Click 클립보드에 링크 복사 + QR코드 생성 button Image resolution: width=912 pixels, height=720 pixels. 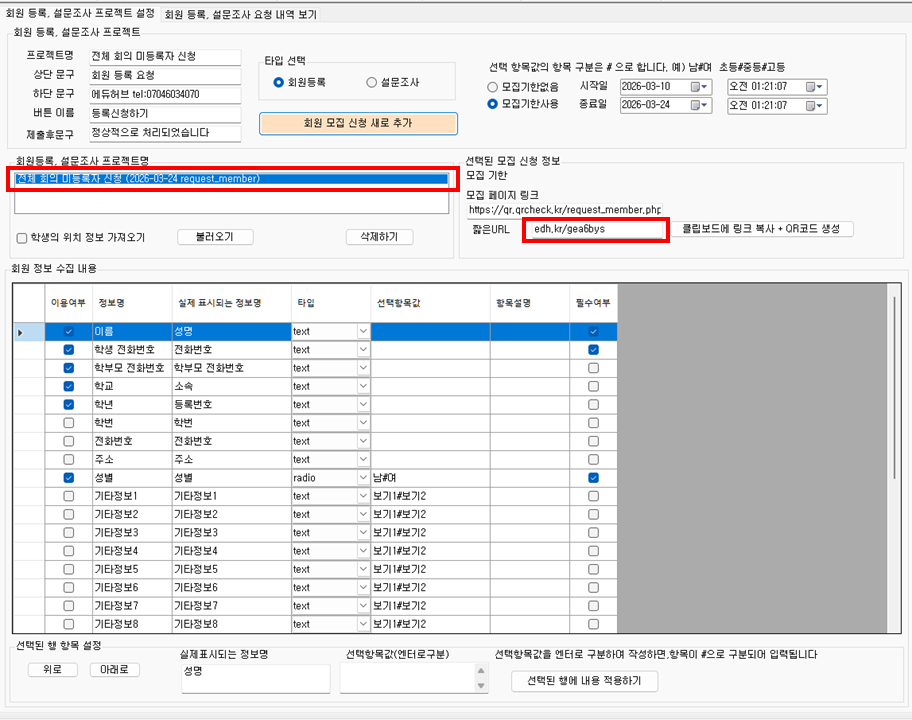pyautogui.click(x=761, y=229)
